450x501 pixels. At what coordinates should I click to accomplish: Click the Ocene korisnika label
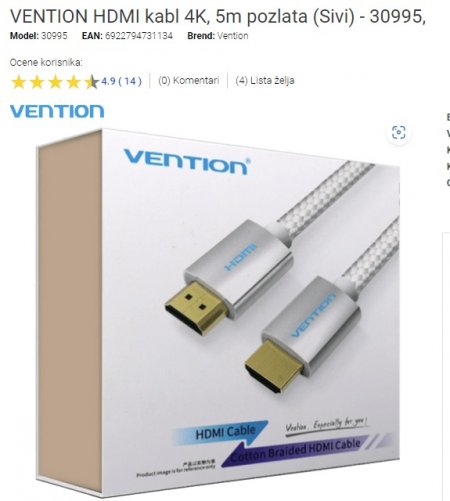pos(46,62)
